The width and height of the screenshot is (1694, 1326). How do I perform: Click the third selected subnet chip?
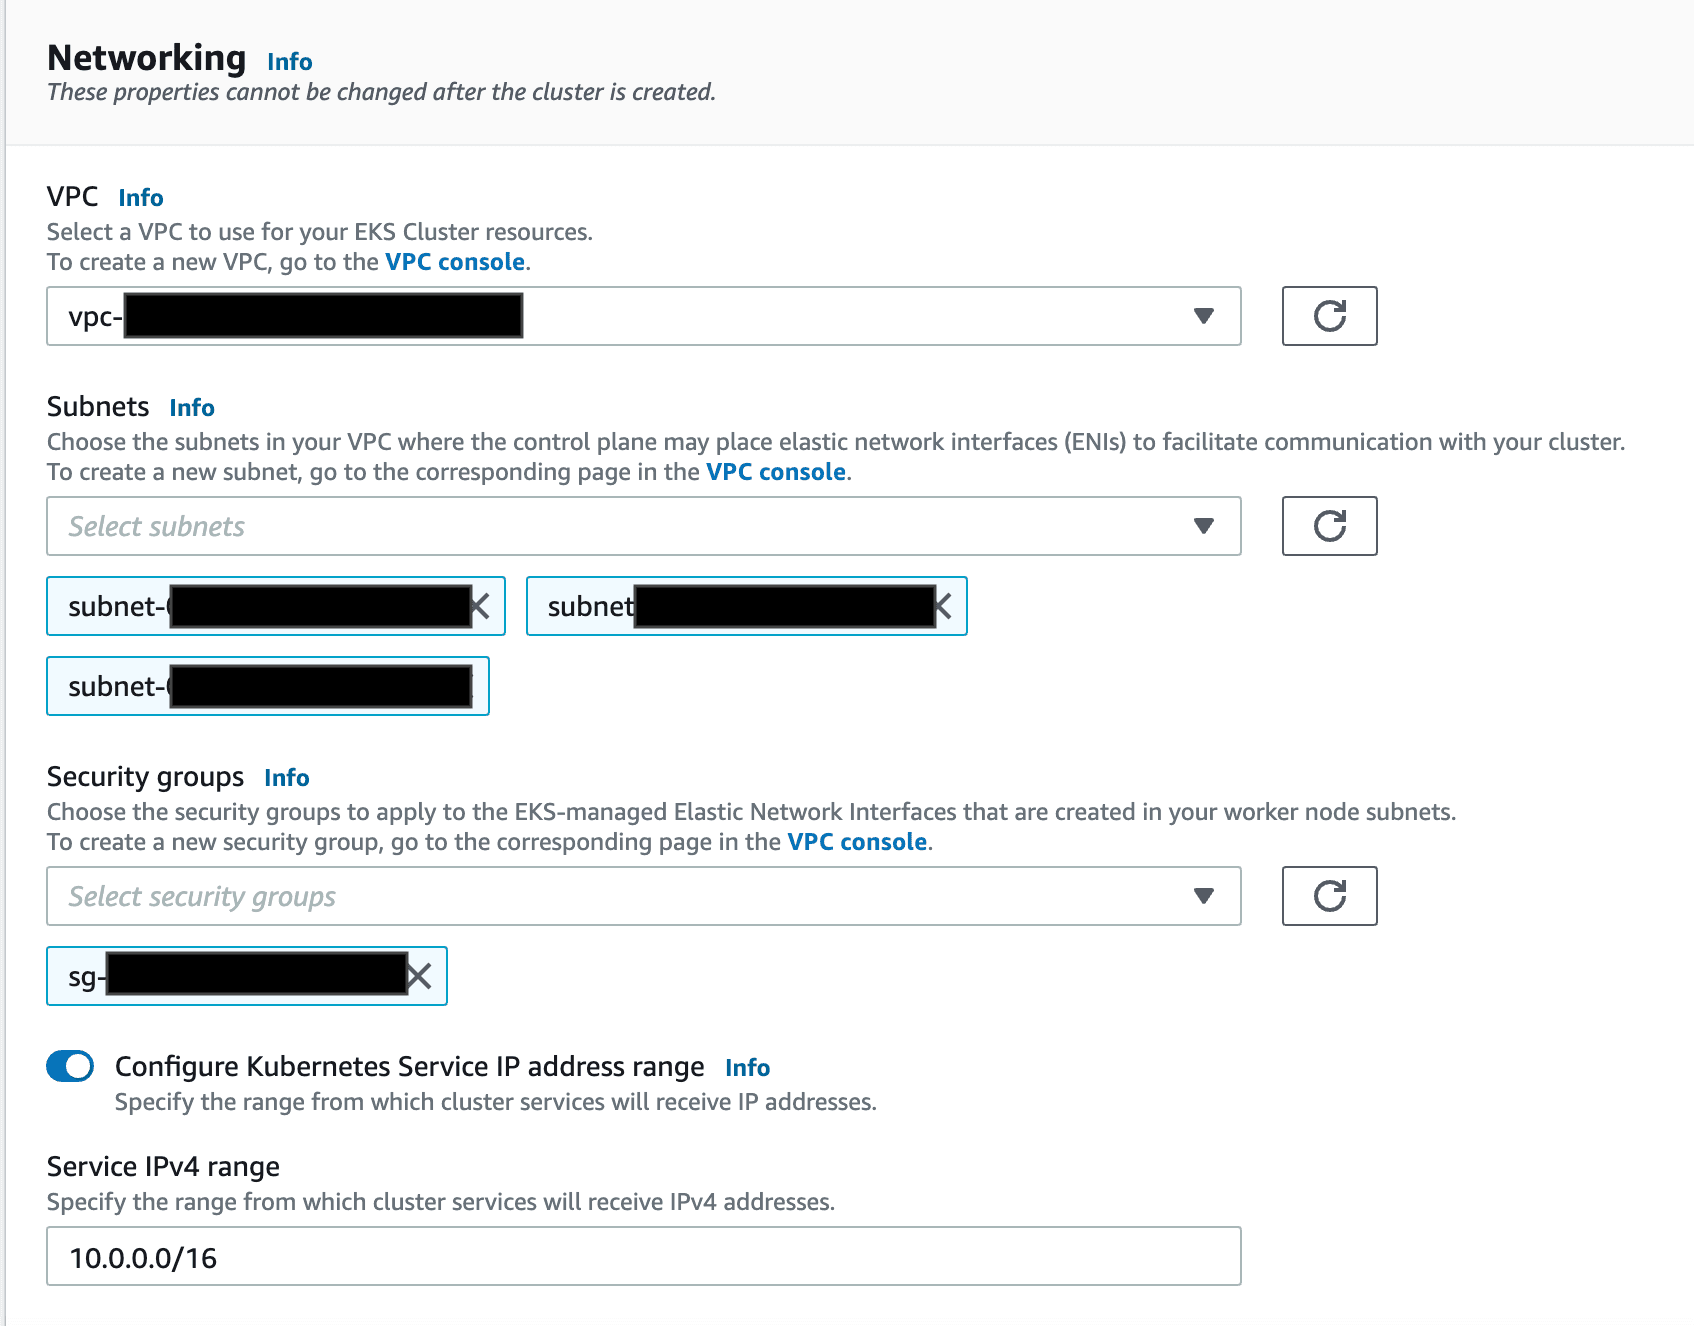(267, 686)
